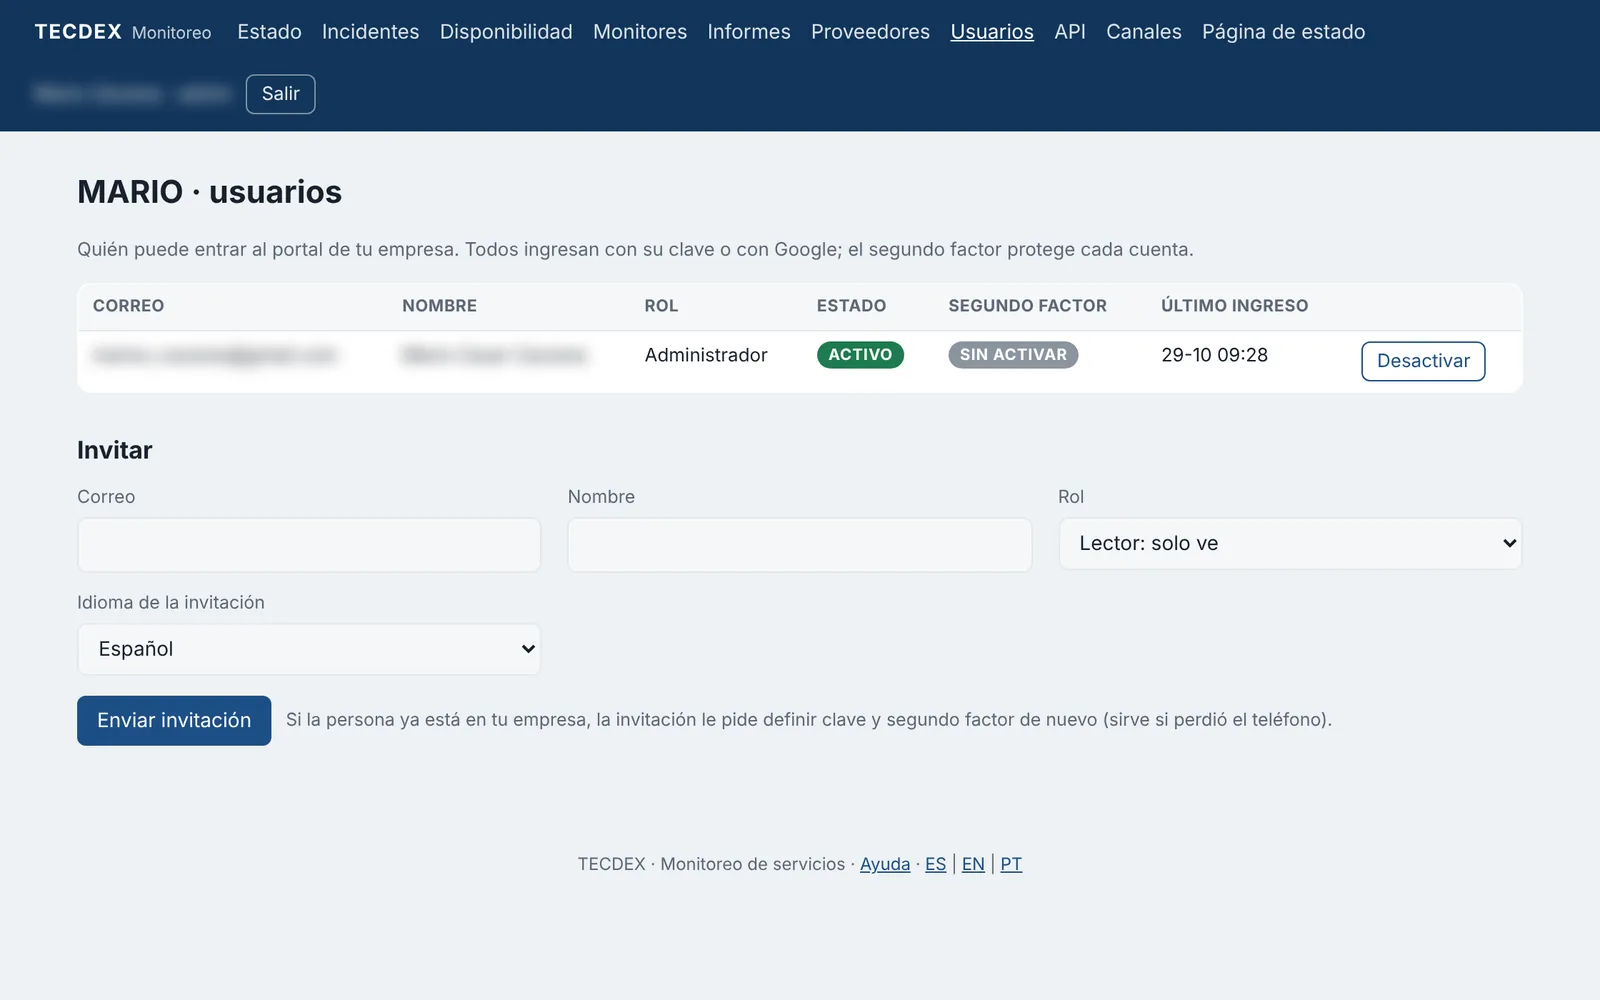Click the CORREO column header
This screenshot has height=1000, width=1600.
(128, 306)
